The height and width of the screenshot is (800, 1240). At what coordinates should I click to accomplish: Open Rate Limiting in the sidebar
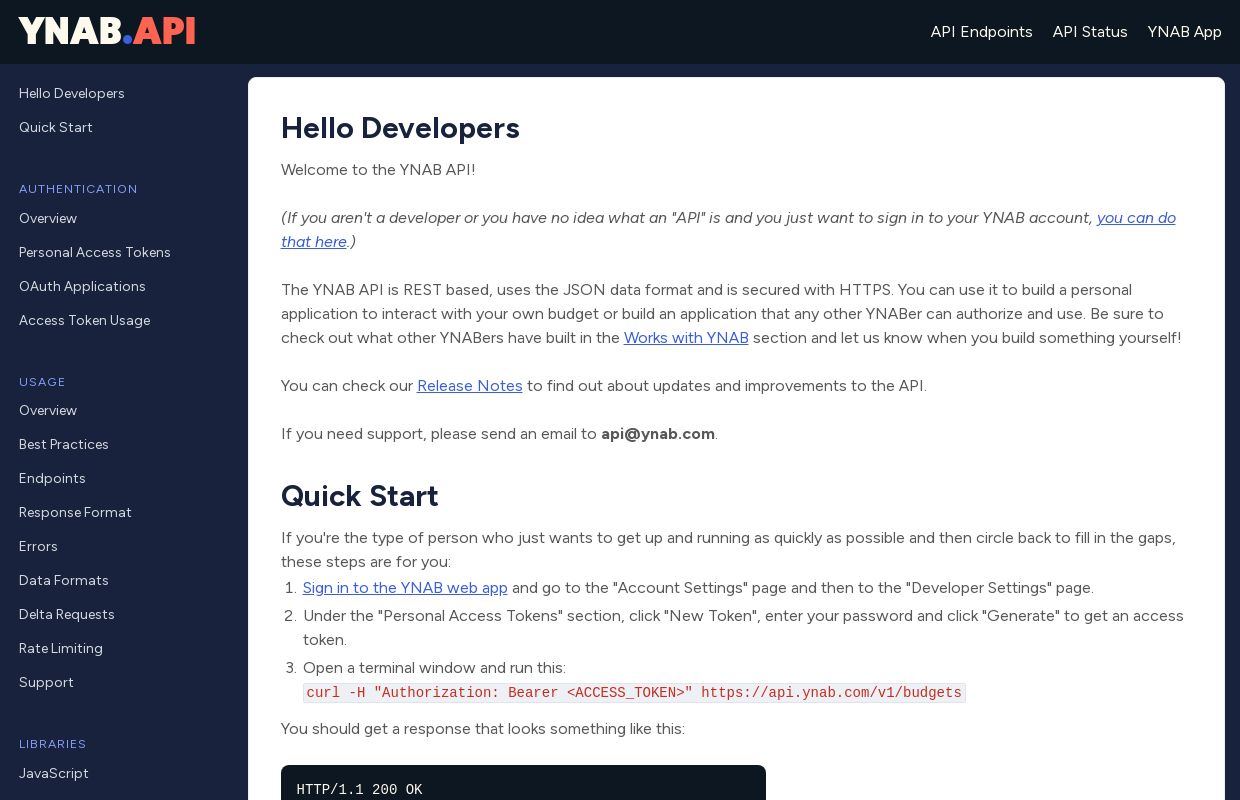(x=61, y=649)
